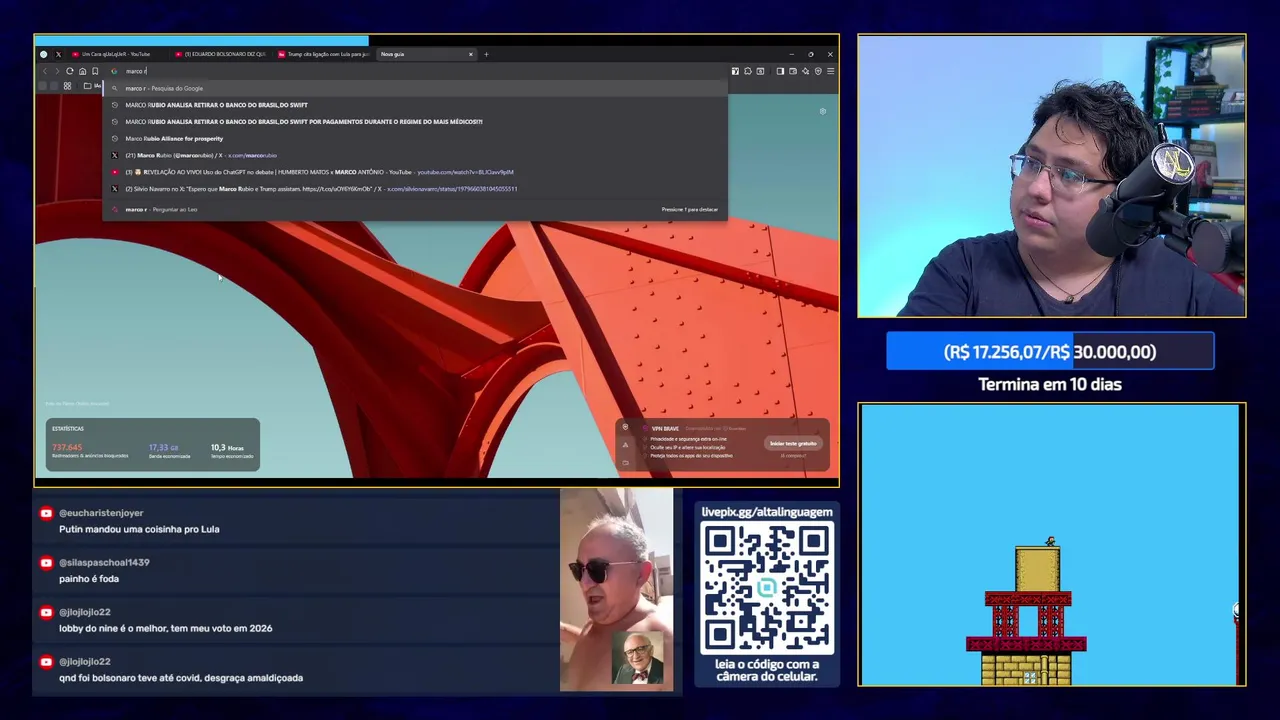Click Iniciar teste gratuito VPN button
This screenshot has height=720, width=1280.
coord(793,443)
